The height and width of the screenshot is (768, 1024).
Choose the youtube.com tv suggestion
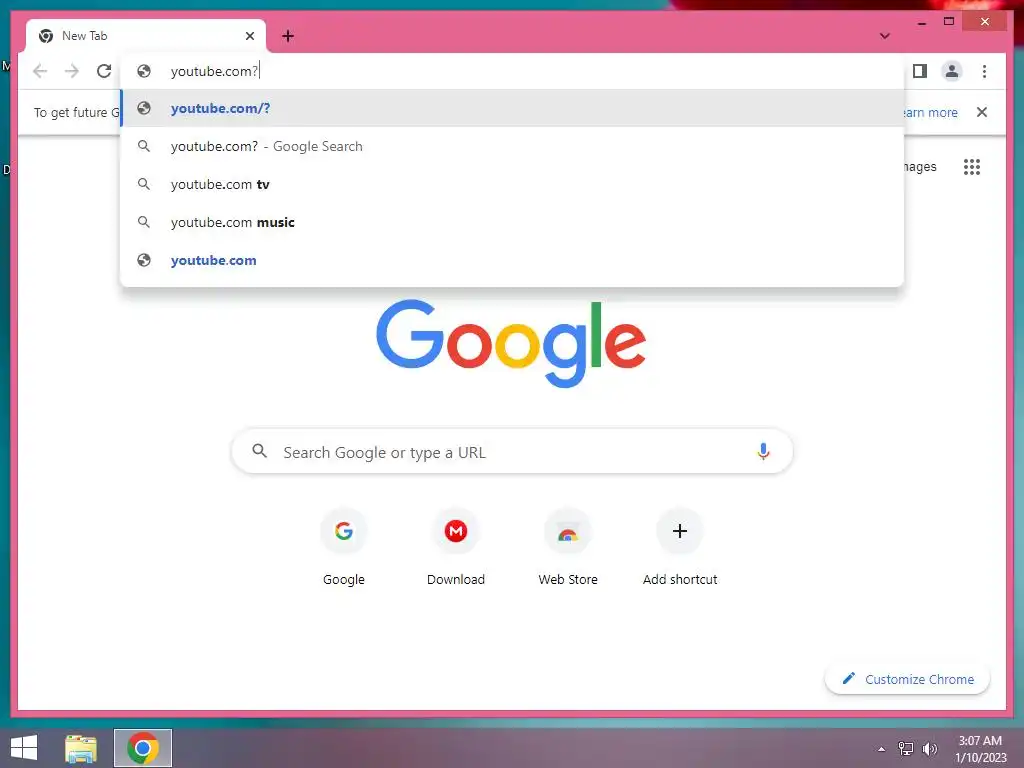(512, 184)
